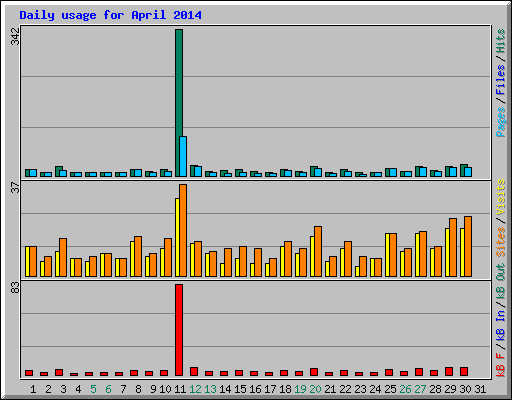Click the blue "kB In" legend text

point(500,325)
